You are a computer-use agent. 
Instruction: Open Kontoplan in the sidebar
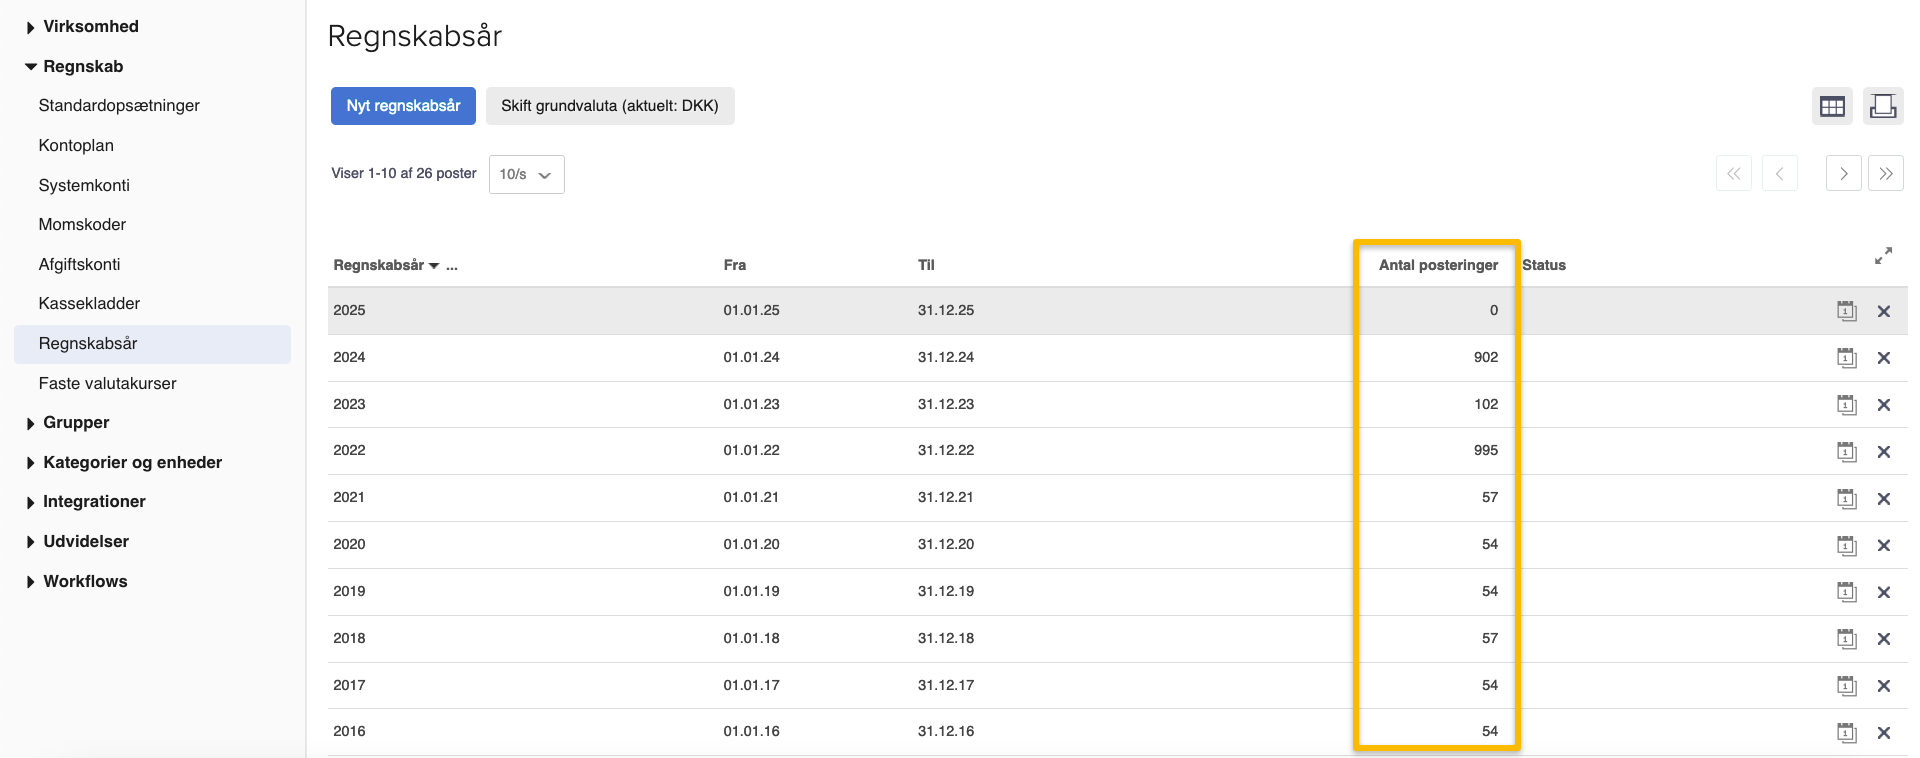[76, 146]
